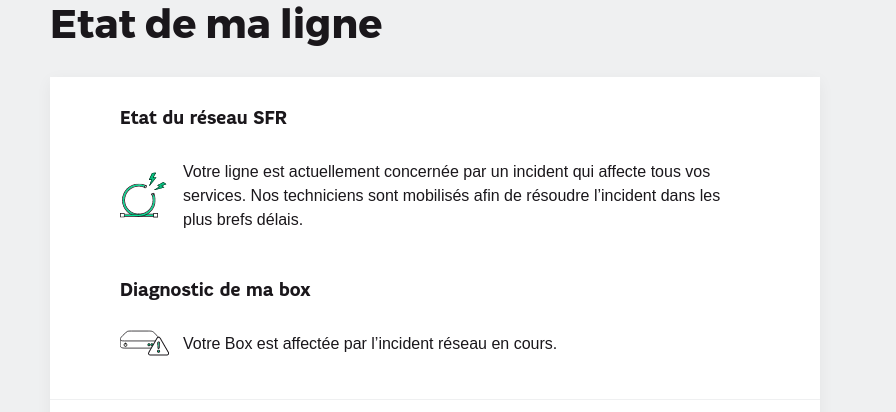The width and height of the screenshot is (896, 412).
Task: Click the cable connector ends of network icon
Action: pos(138,215)
